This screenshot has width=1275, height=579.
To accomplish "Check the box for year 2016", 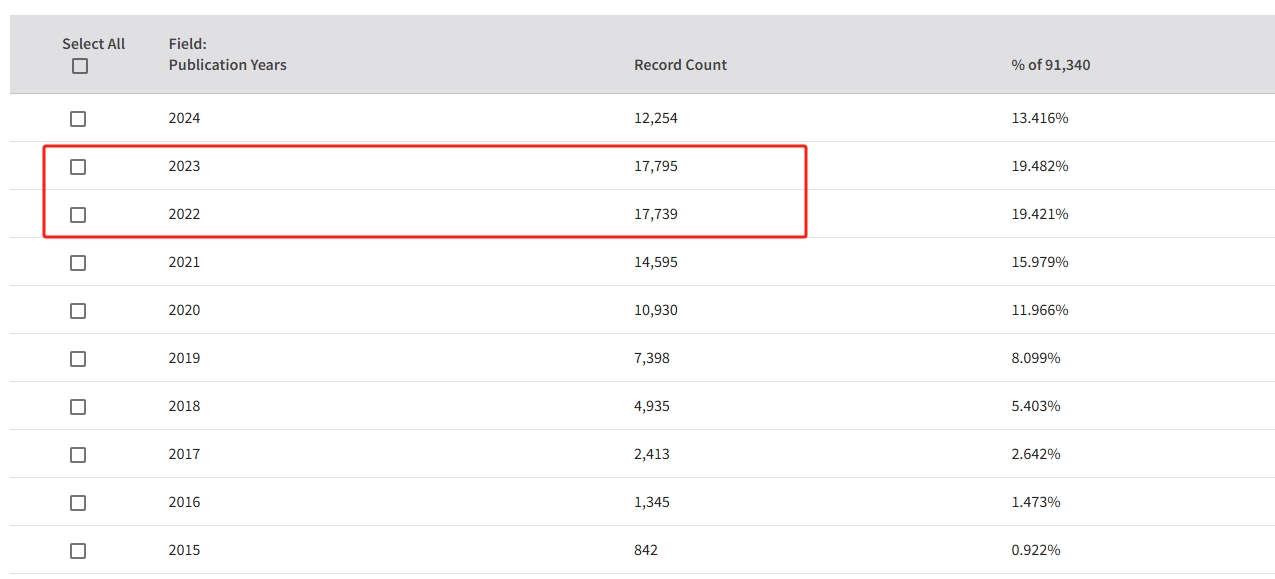I will click(78, 503).
